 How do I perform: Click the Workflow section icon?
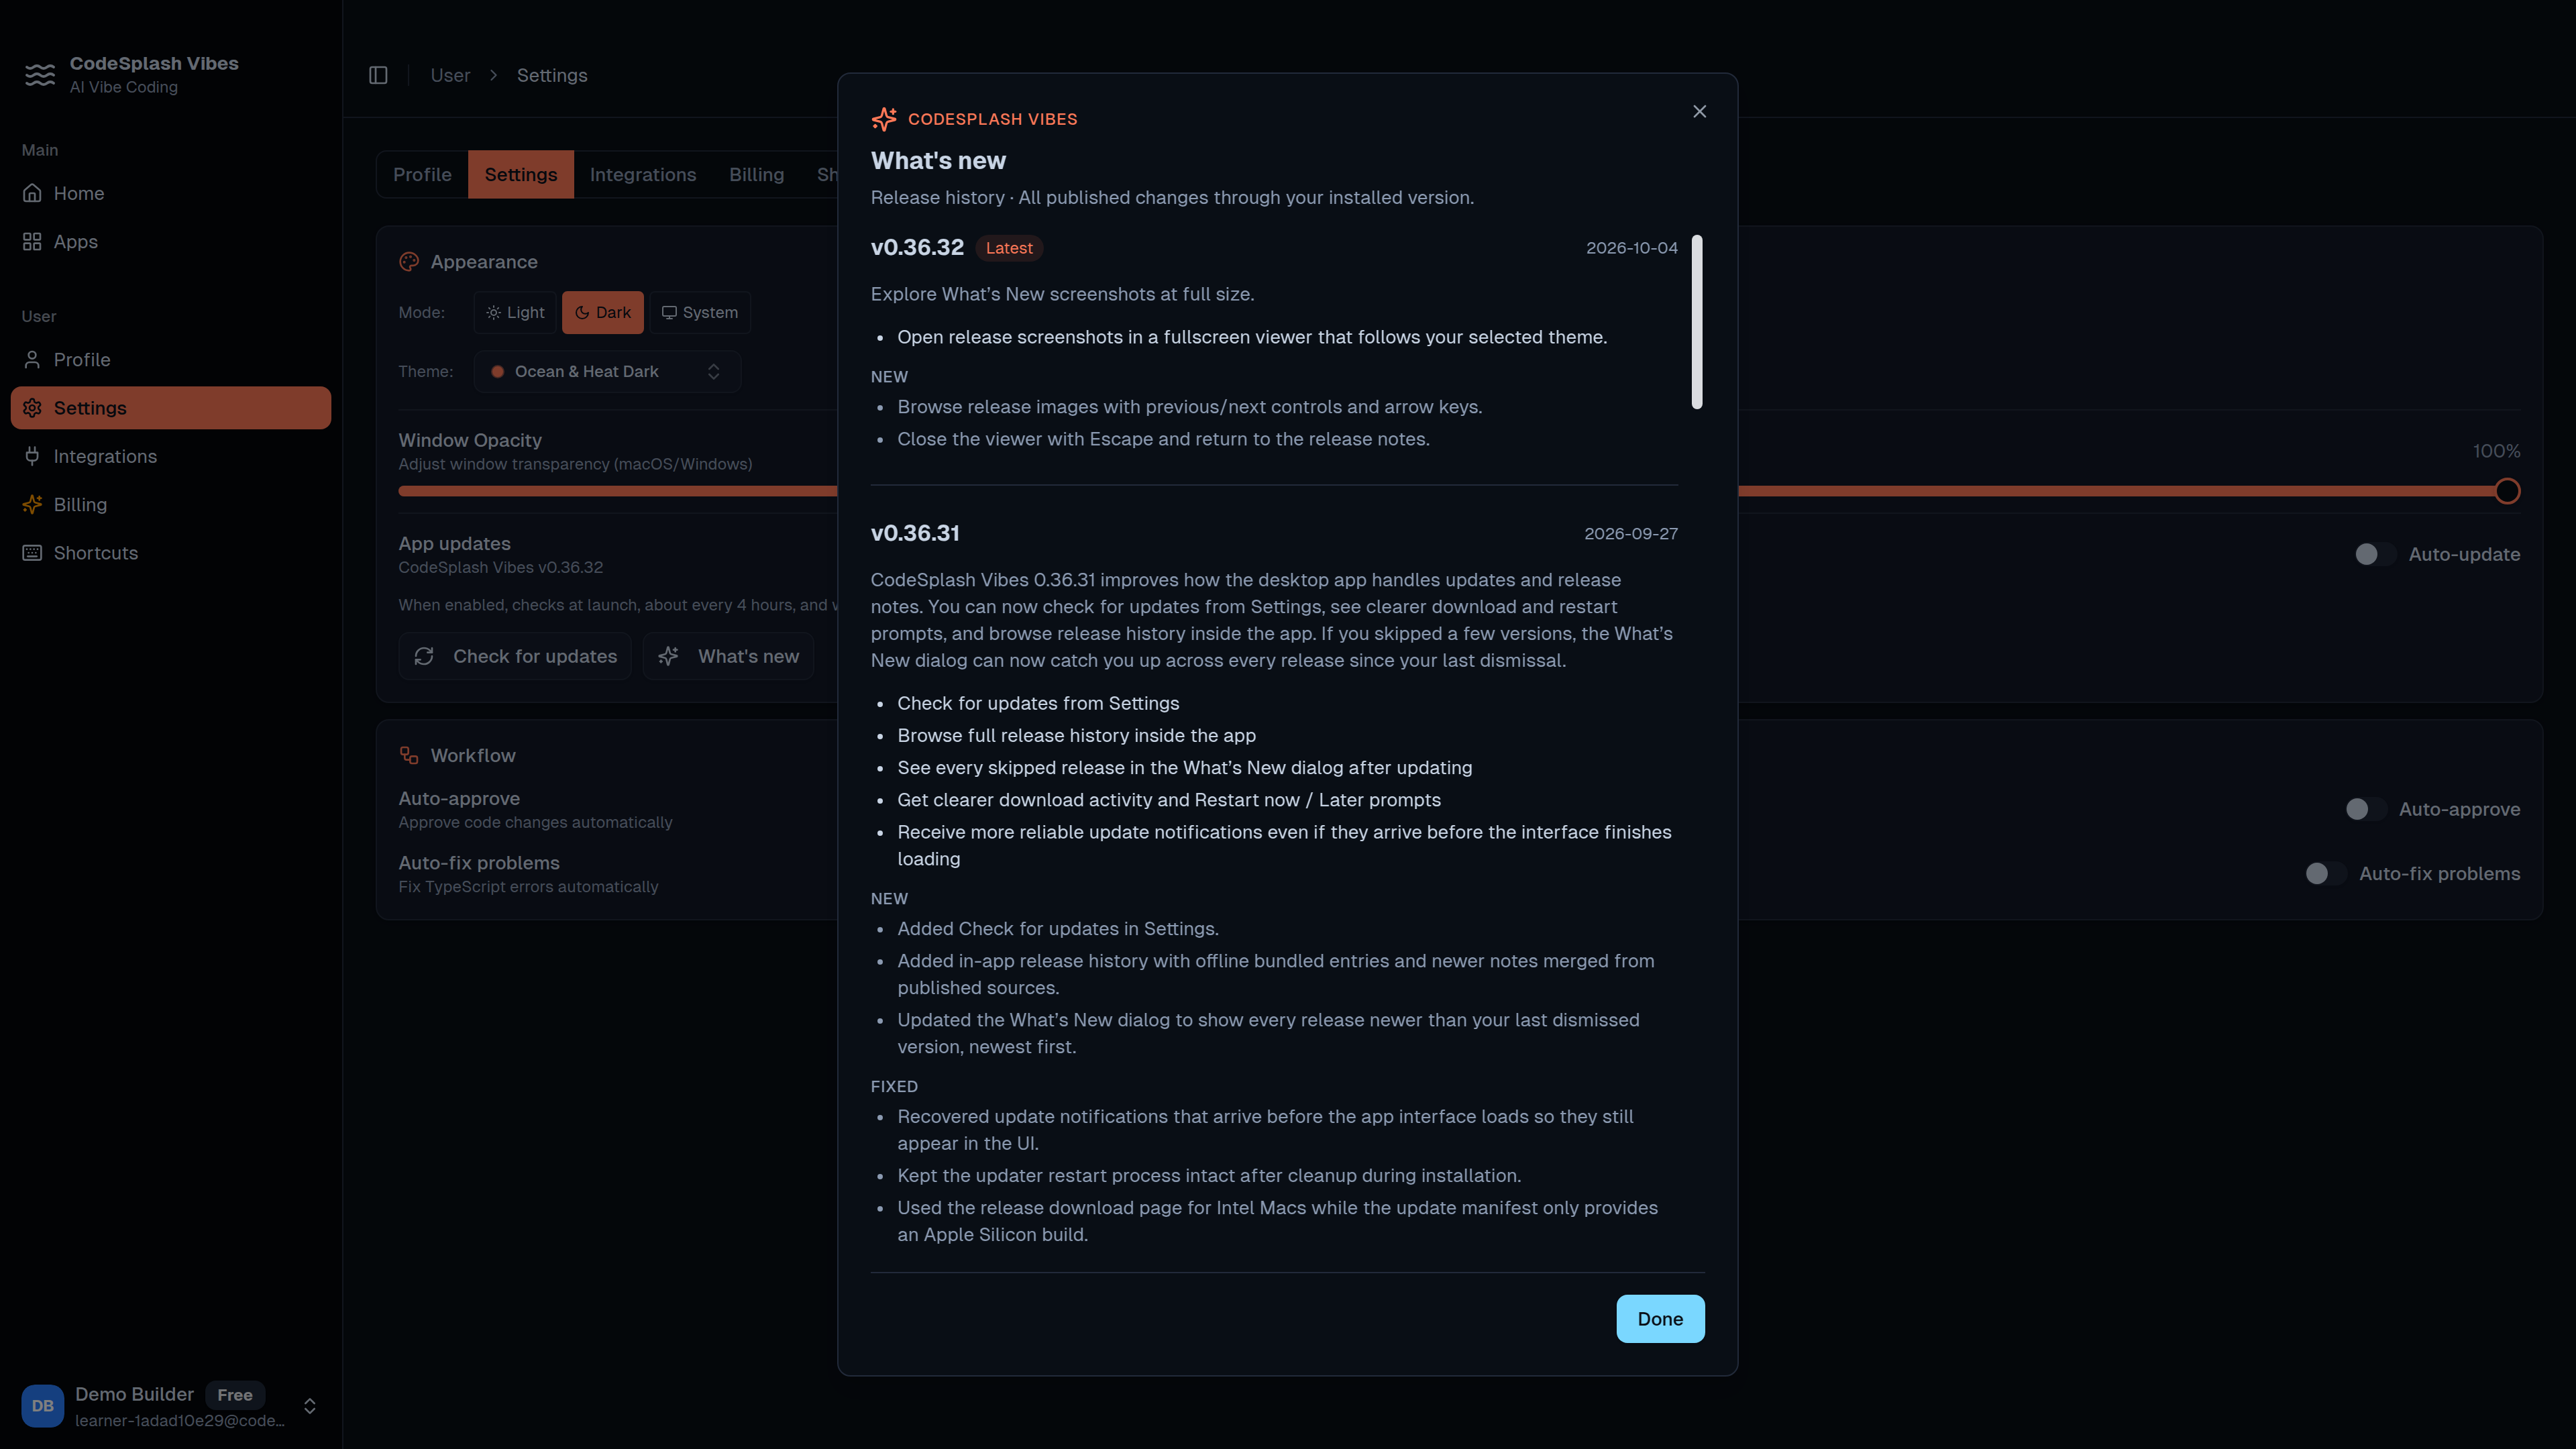(x=409, y=755)
